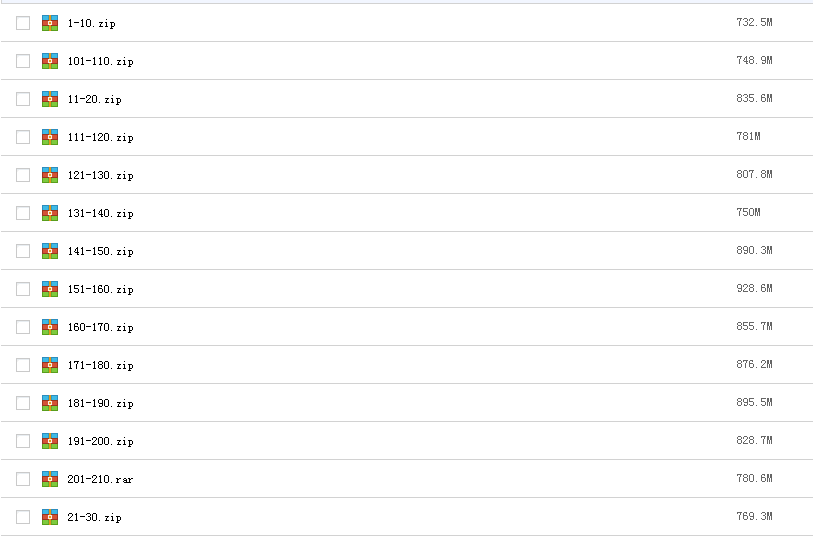
Task: Open the file 160-170.zip
Action: (x=101, y=327)
